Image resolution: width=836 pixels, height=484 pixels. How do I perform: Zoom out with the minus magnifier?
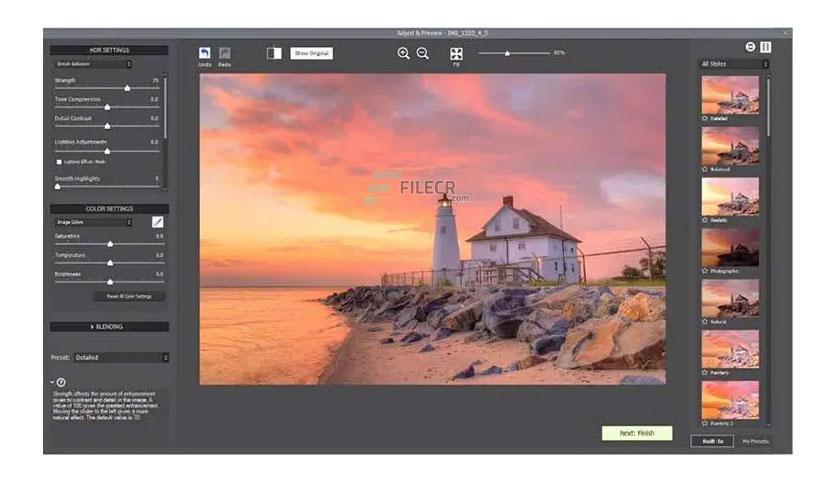(423, 53)
